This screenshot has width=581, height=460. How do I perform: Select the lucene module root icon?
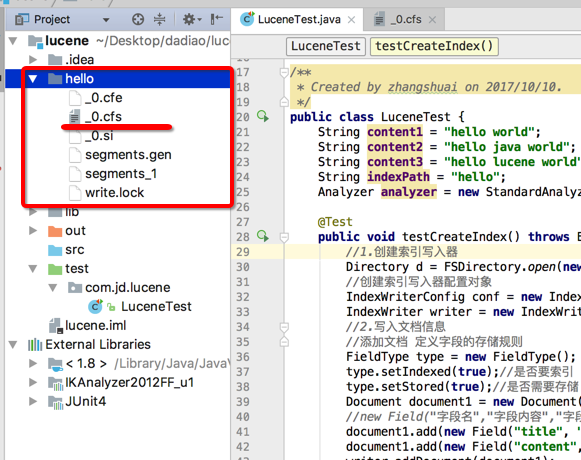pos(36,41)
